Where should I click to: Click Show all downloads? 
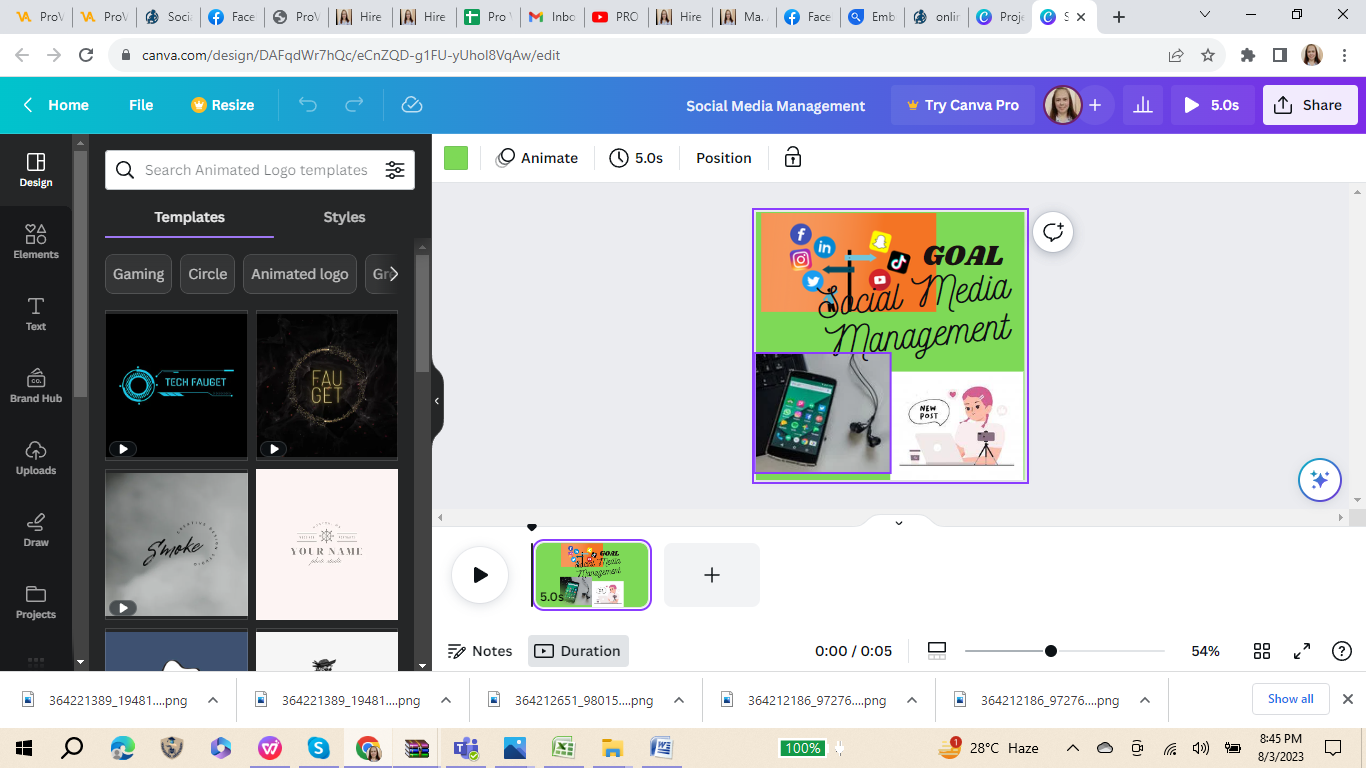pyautogui.click(x=1291, y=699)
